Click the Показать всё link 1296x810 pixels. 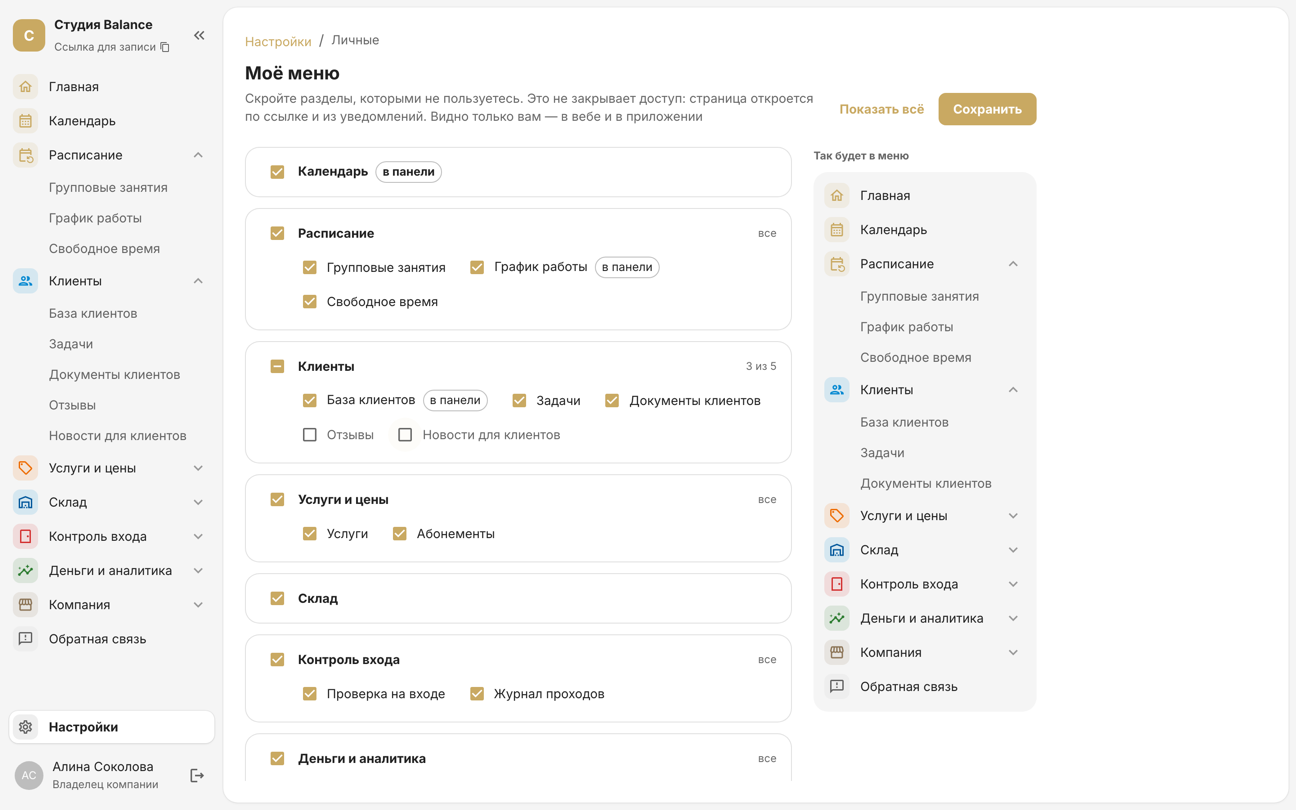tap(881, 109)
